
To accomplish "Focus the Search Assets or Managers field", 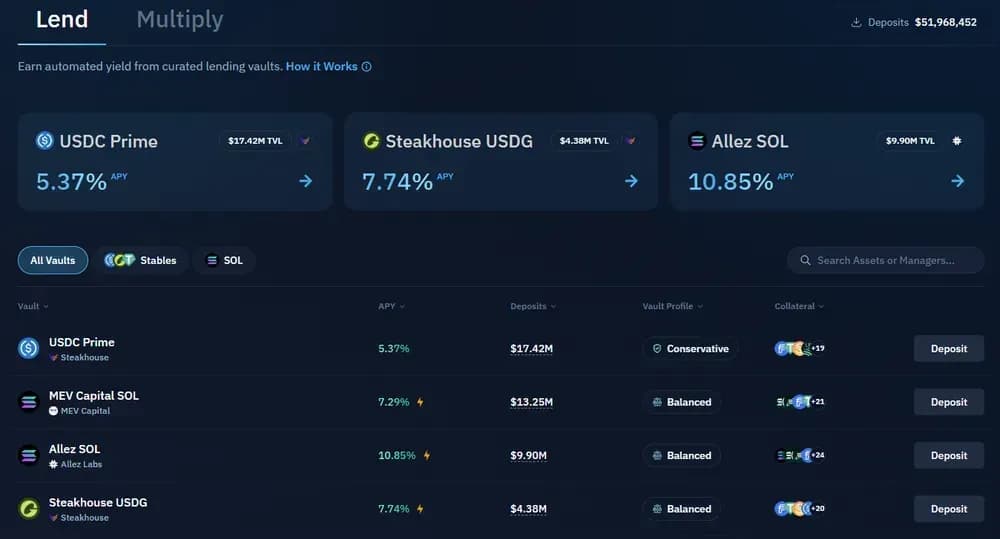I will (x=885, y=260).
